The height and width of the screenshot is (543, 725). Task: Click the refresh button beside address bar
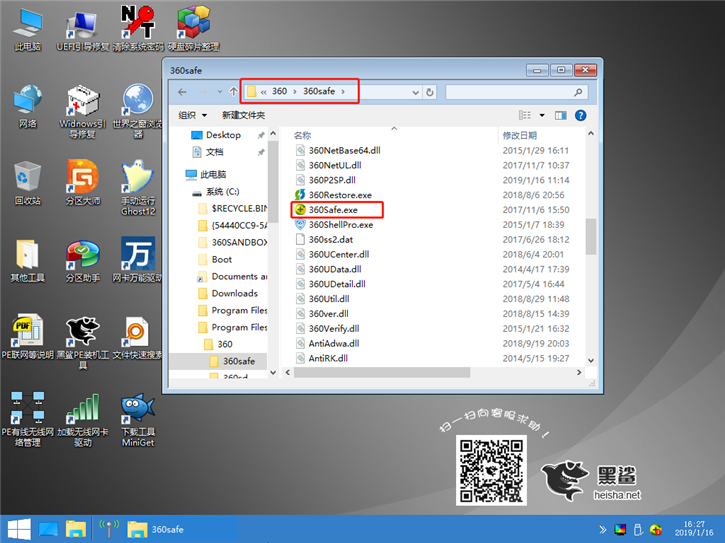pos(430,92)
